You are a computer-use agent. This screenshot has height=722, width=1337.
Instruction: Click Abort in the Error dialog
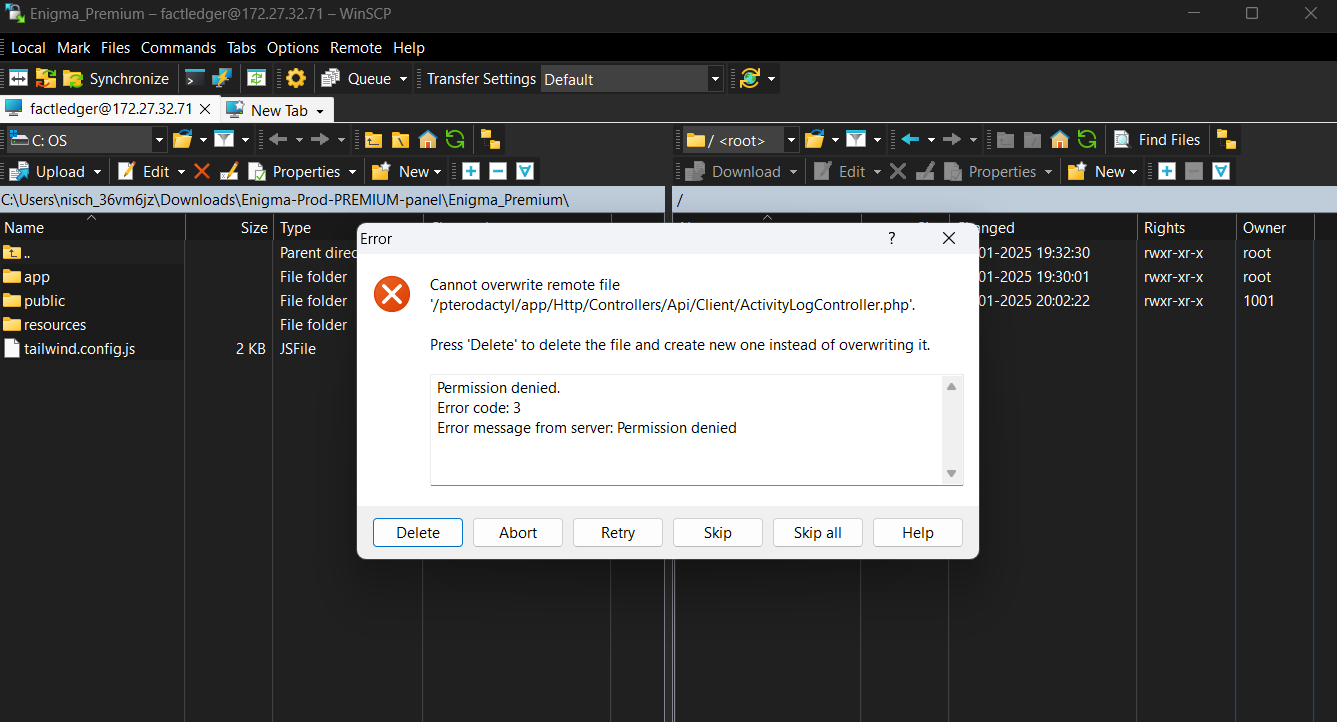[518, 532]
